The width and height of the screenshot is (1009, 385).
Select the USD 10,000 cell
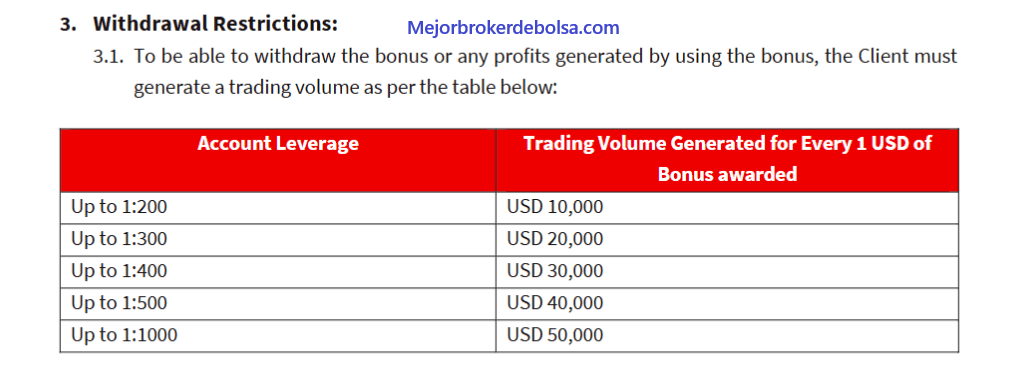[x=727, y=207]
